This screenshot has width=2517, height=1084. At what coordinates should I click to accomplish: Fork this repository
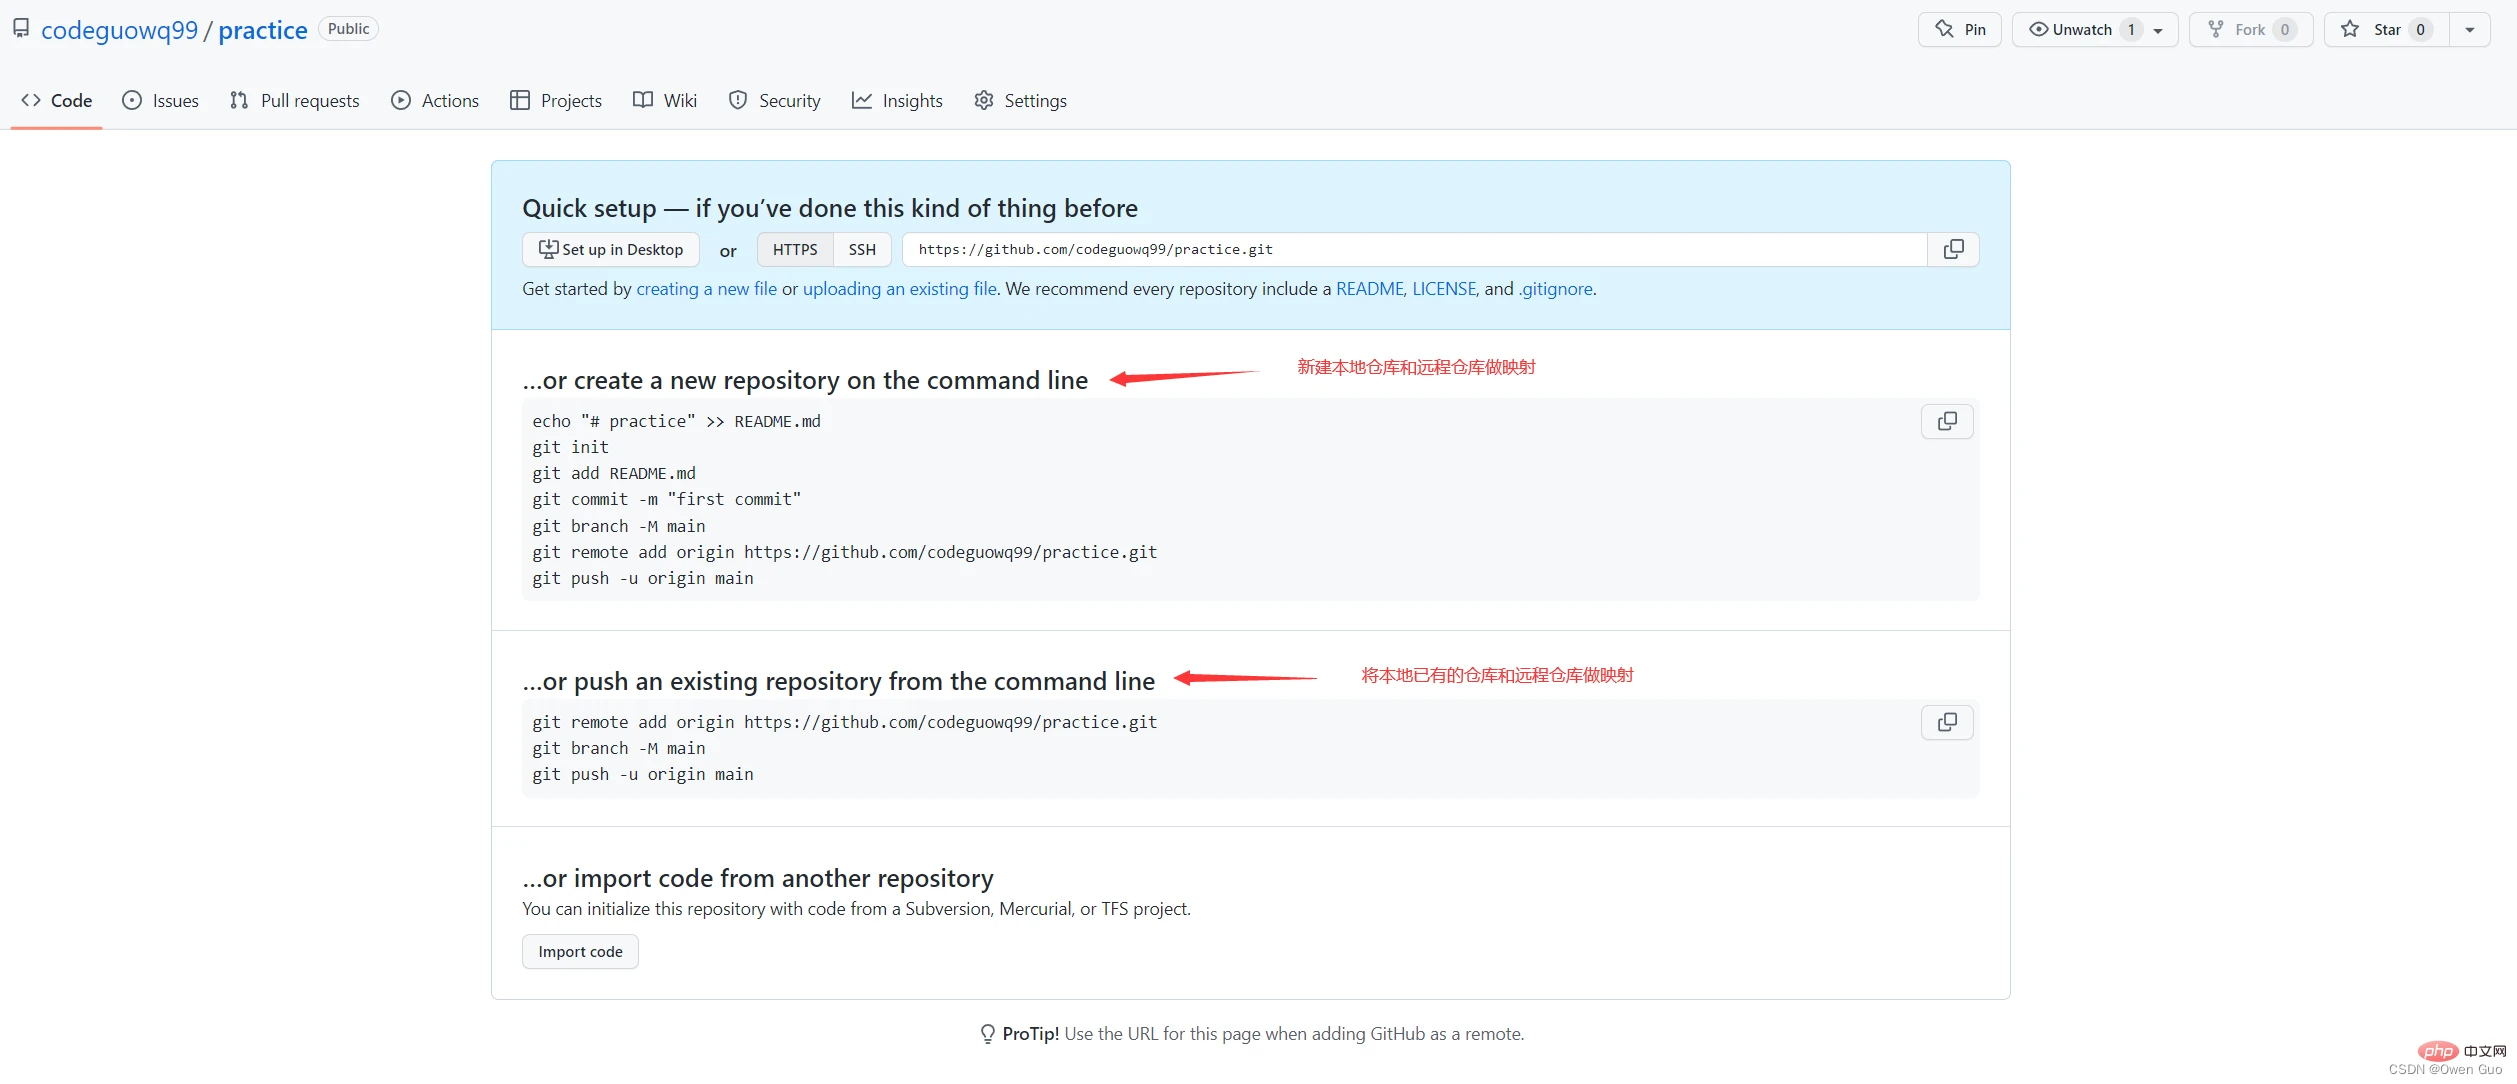(x=2250, y=29)
